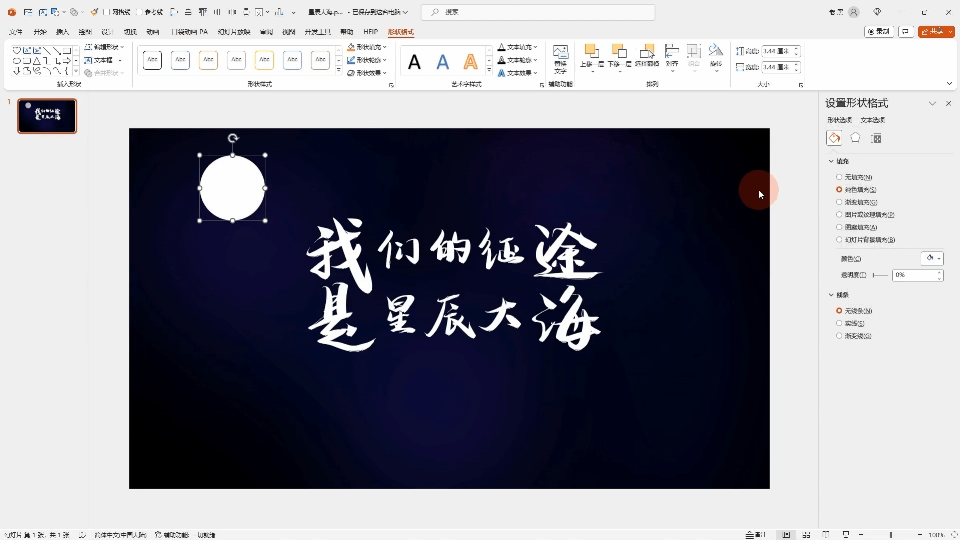Click the account avatar icon in title bar

853,12
